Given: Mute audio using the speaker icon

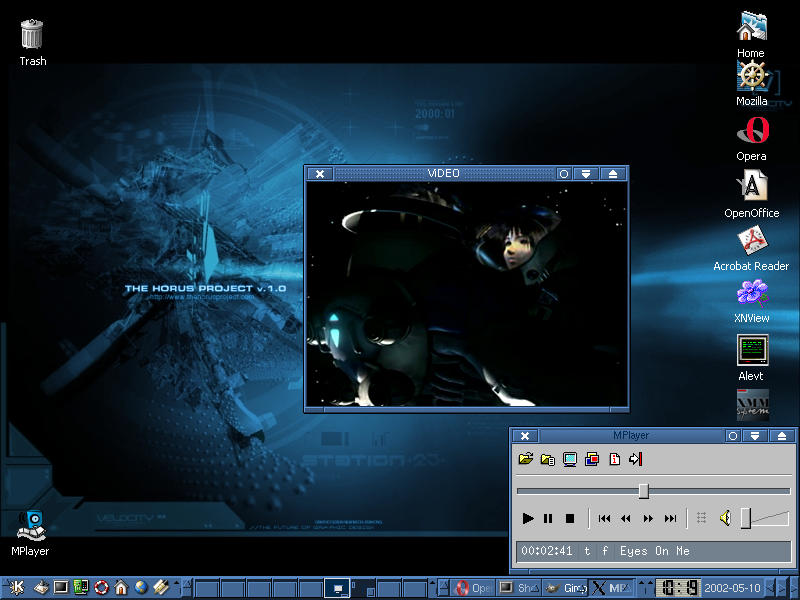Looking at the screenshot, I should [724, 517].
